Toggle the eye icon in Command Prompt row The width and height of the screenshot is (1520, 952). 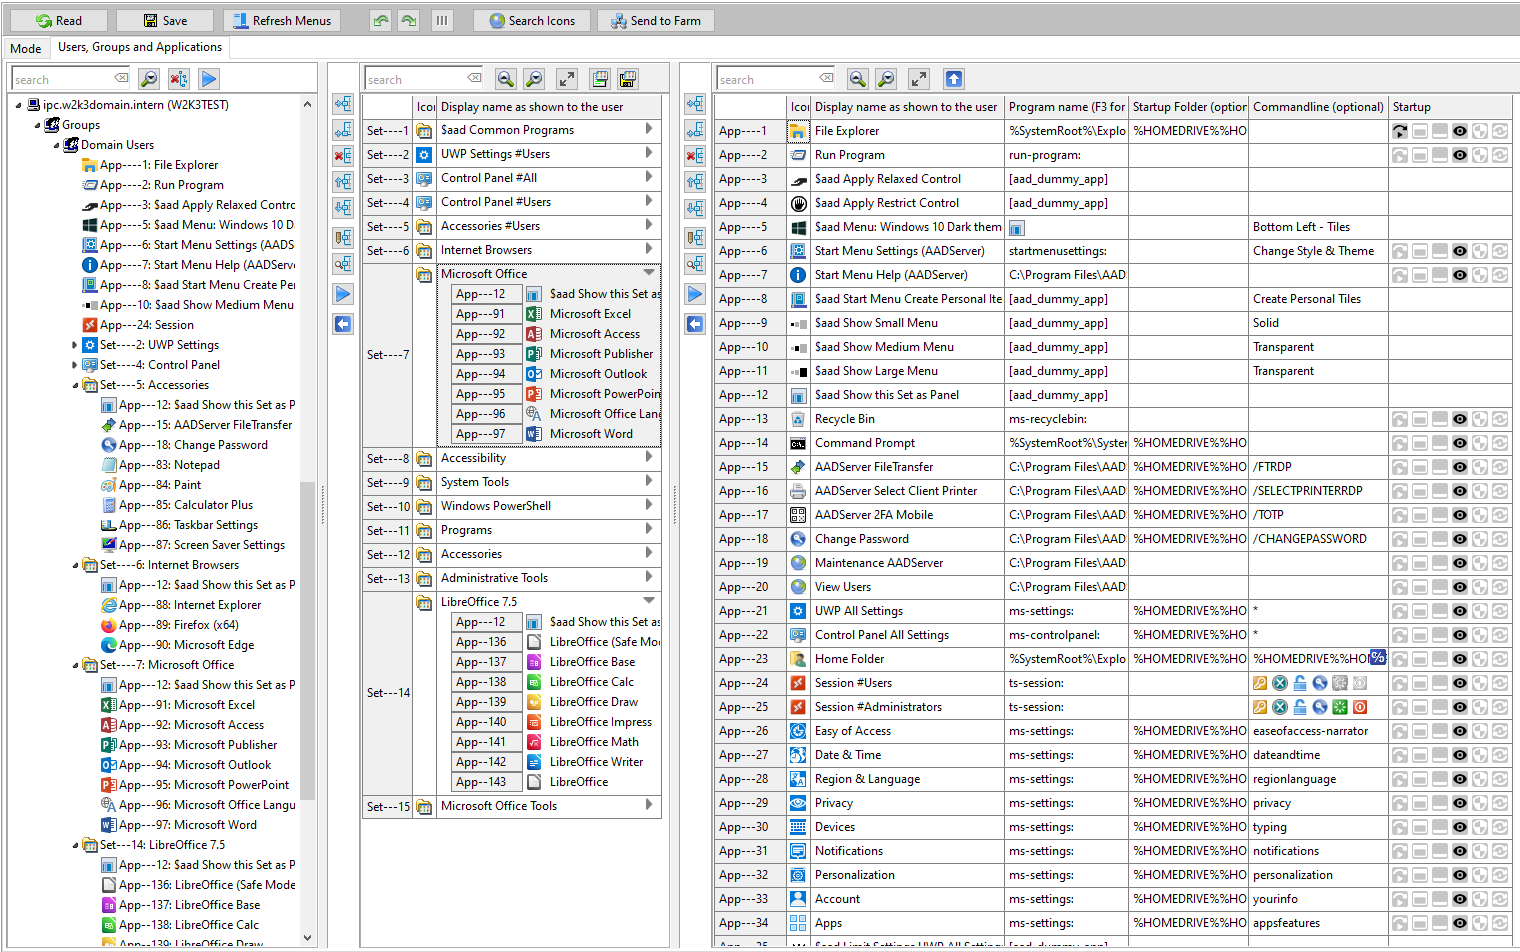click(x=1460, y=443)
